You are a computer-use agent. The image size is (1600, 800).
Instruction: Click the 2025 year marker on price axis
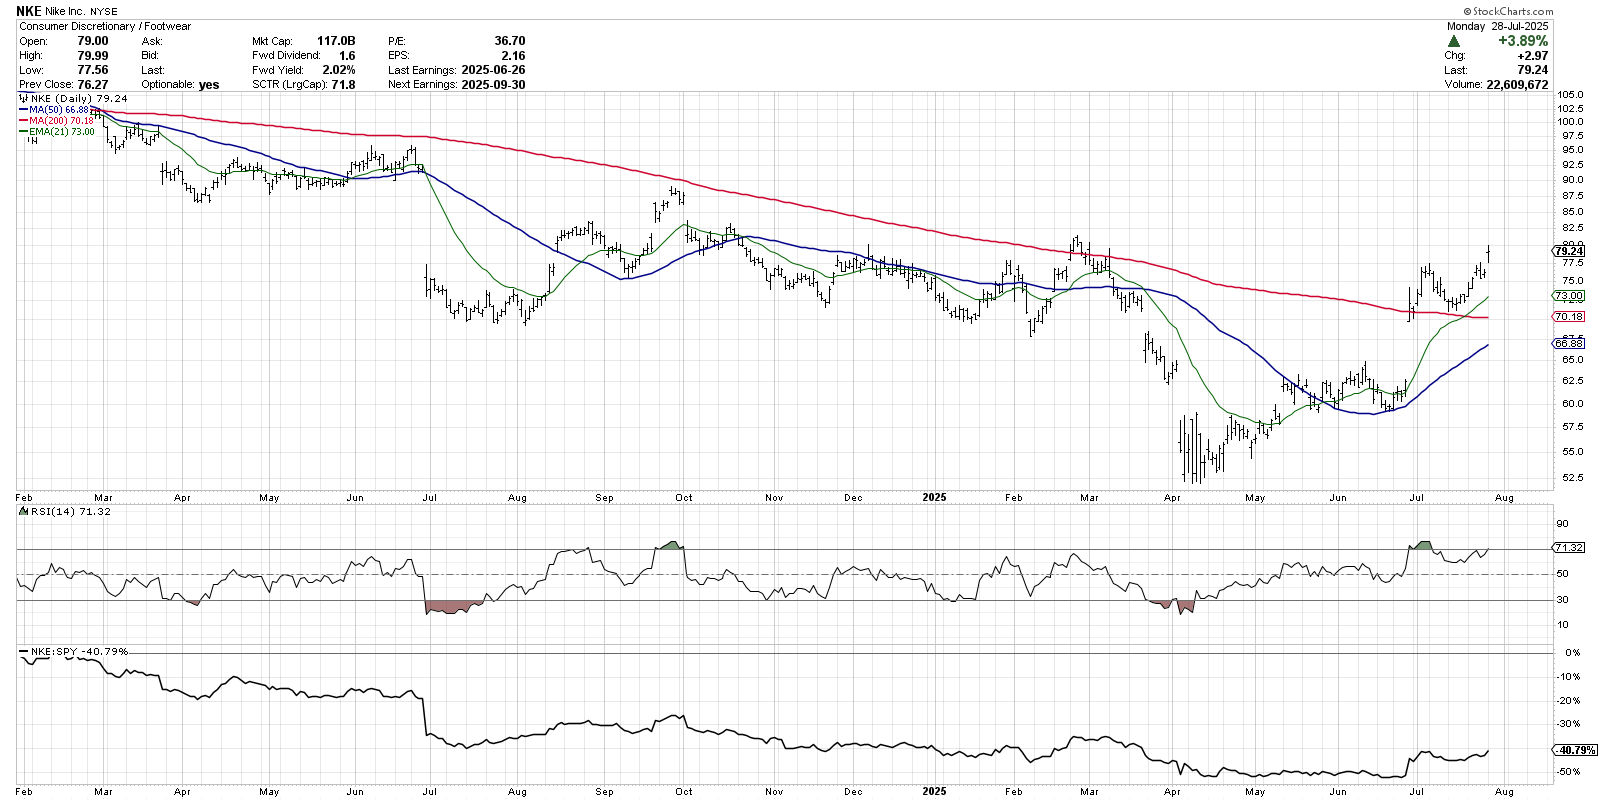coord(934,497)
